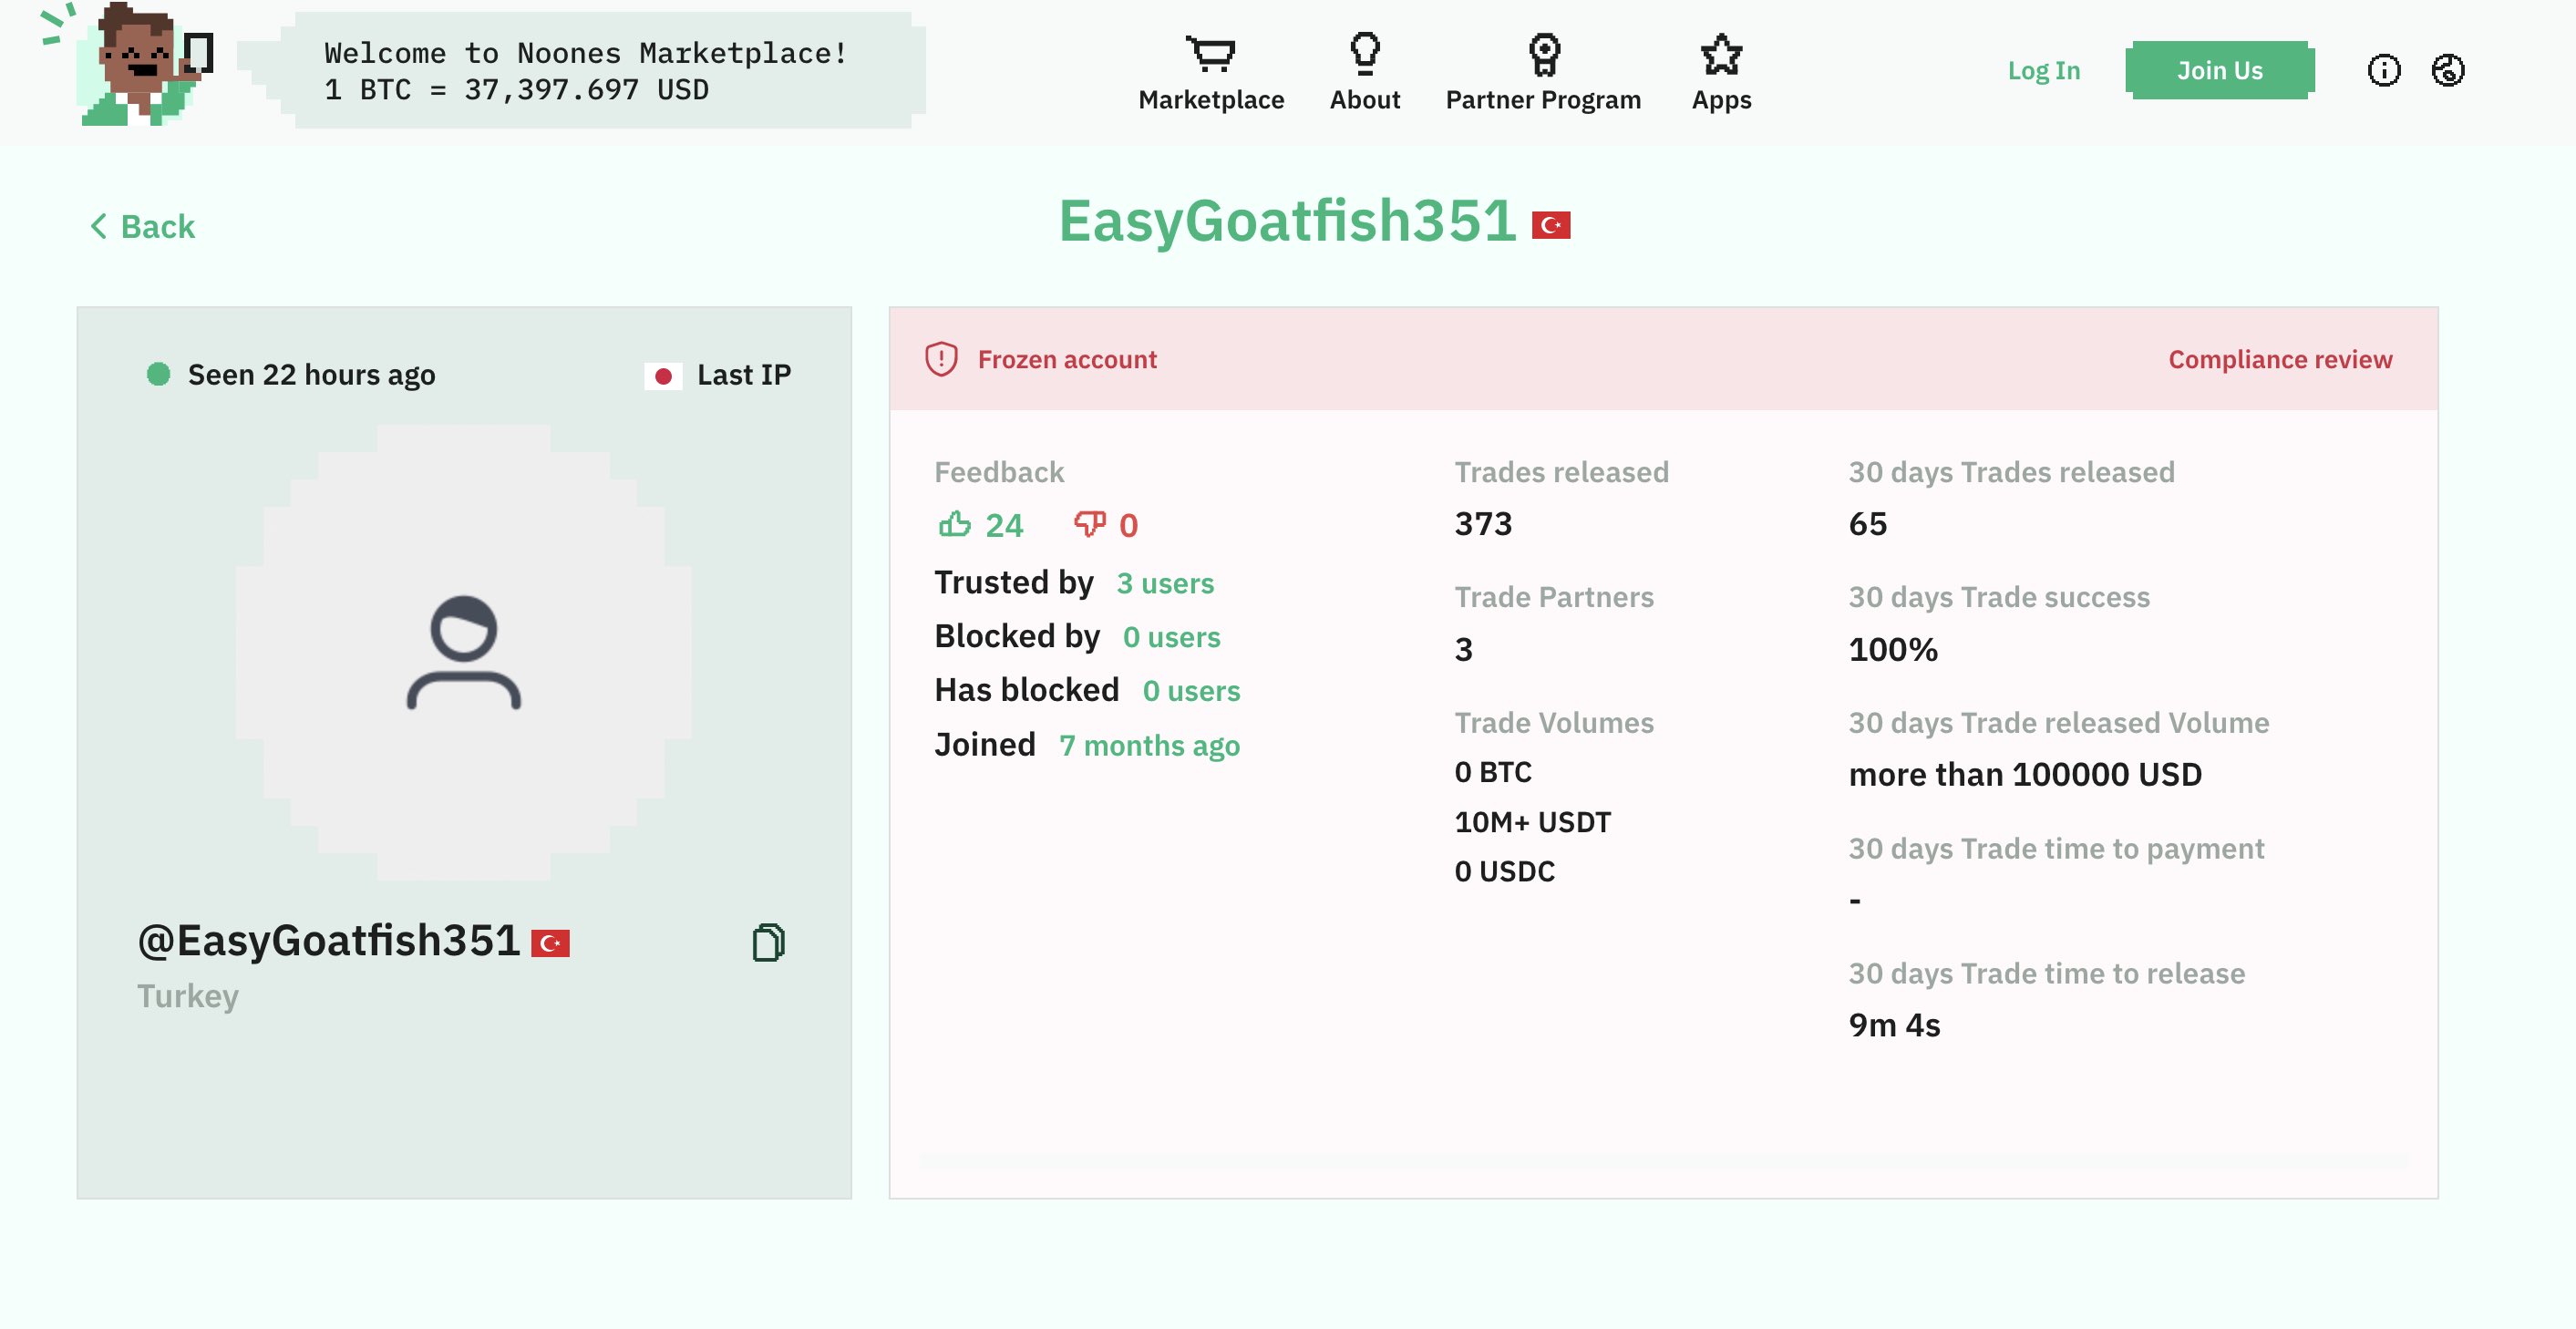The image size is (2576, 1329).
Task: View the 3 users trusting this profile
Action: pos(1164,583)
